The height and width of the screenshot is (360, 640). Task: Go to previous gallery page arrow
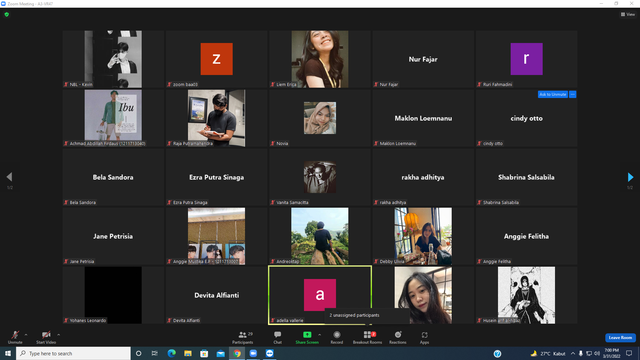click(9, 177)
